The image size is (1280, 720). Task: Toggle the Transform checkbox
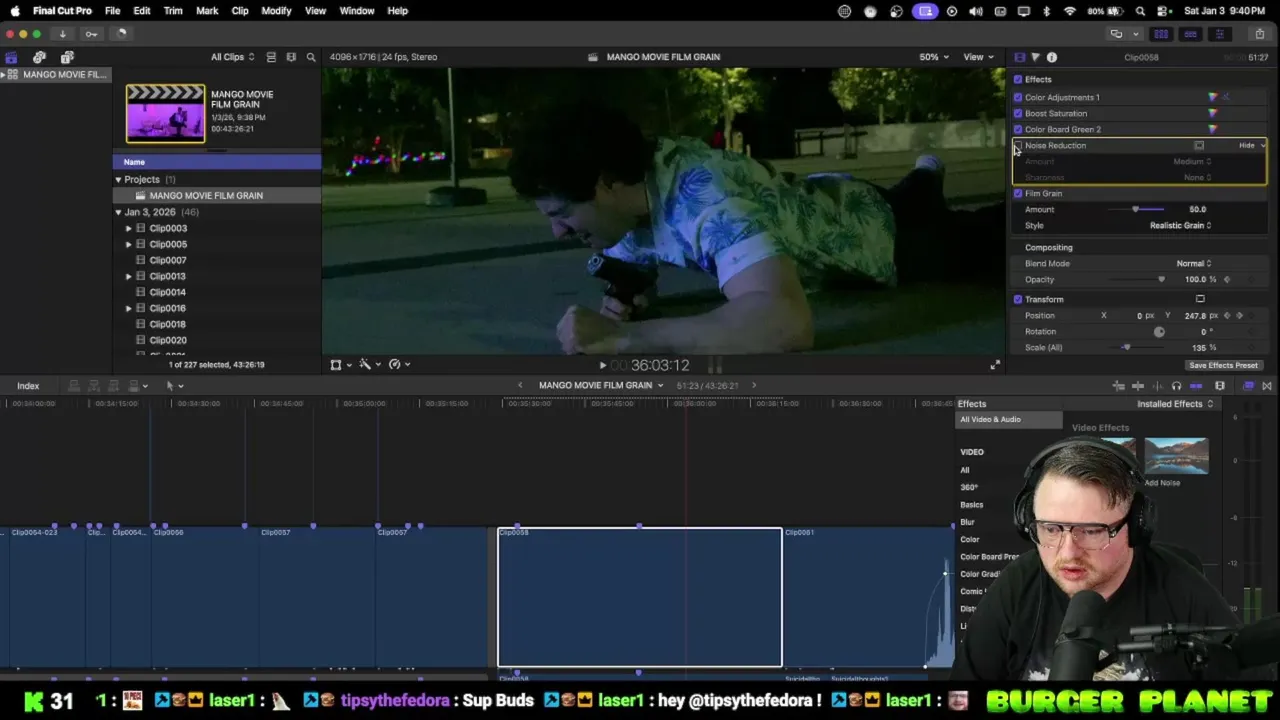(1018, 299)
